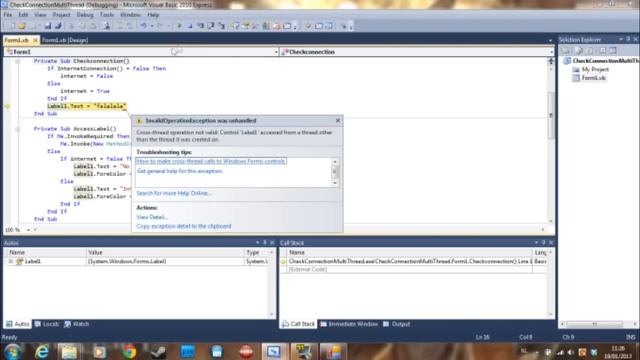
Task: Click View Designer icon in Solution Explorer
Action: click(x=613, y=50)
